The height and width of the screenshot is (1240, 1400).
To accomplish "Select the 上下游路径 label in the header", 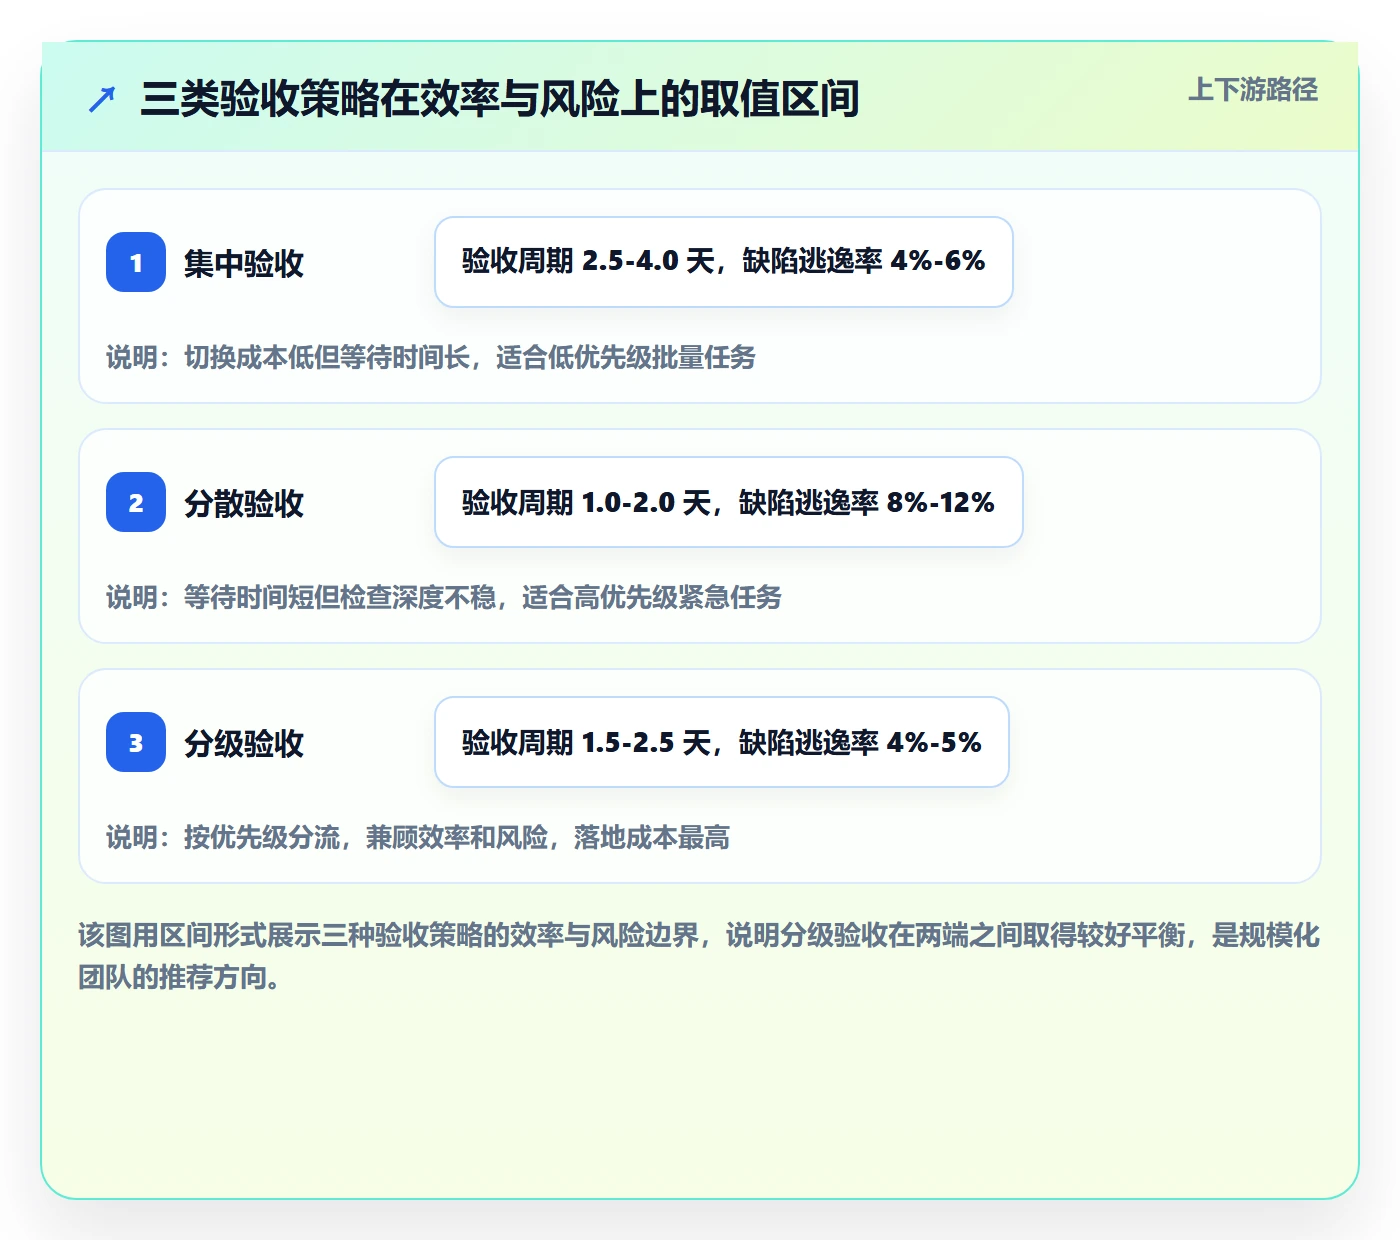I will point(1253,90).
